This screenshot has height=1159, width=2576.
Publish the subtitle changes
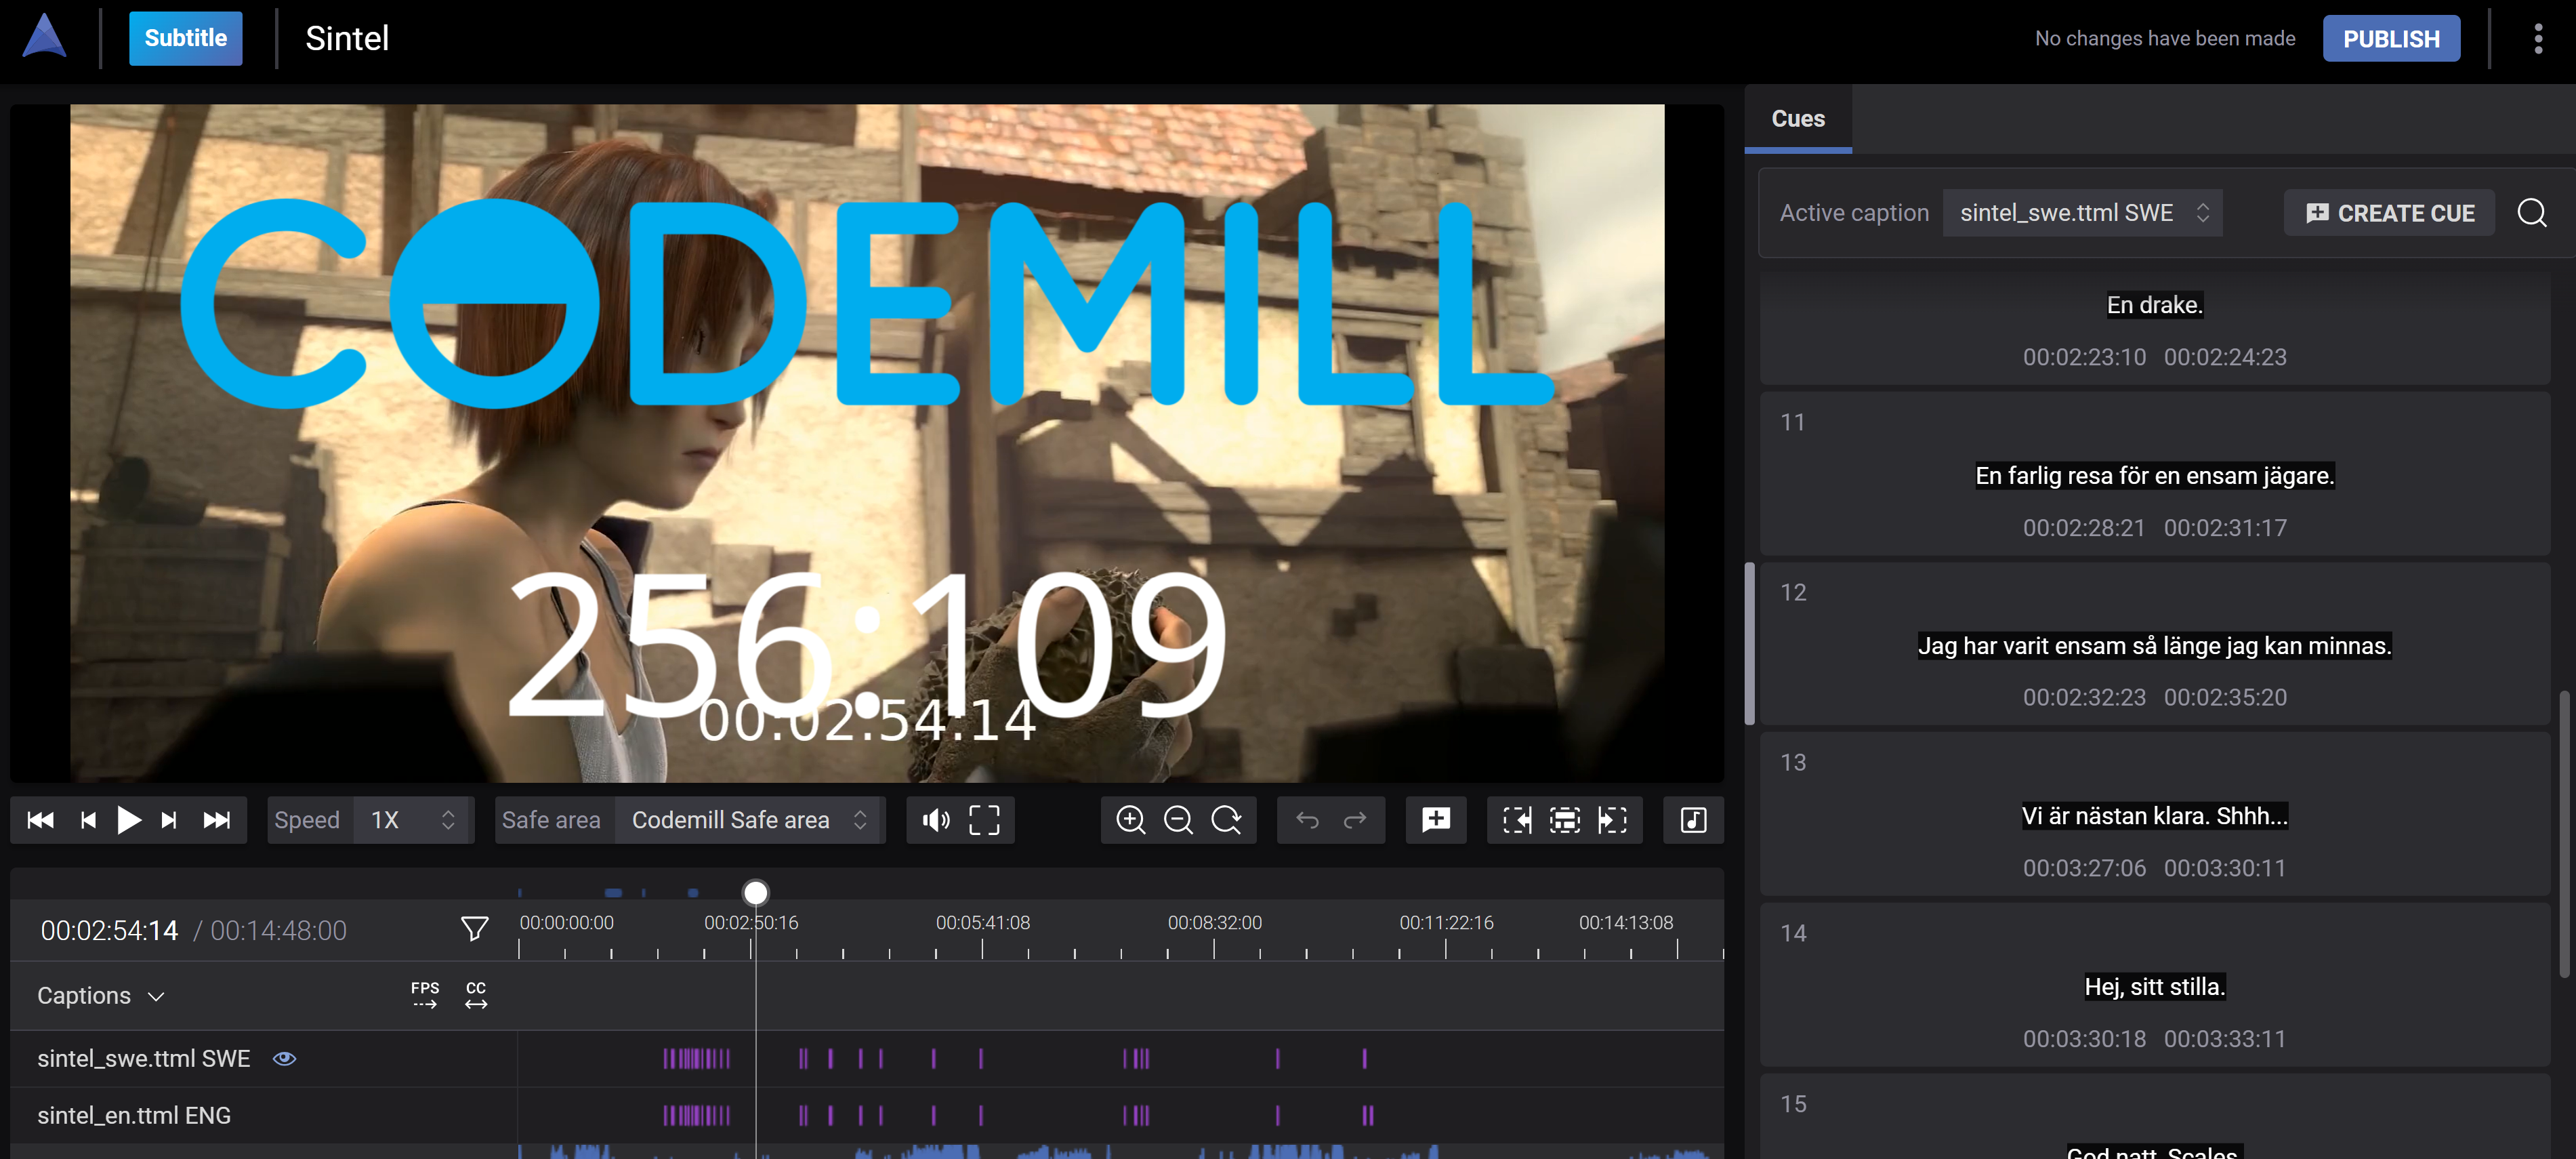coord(2390,38)
